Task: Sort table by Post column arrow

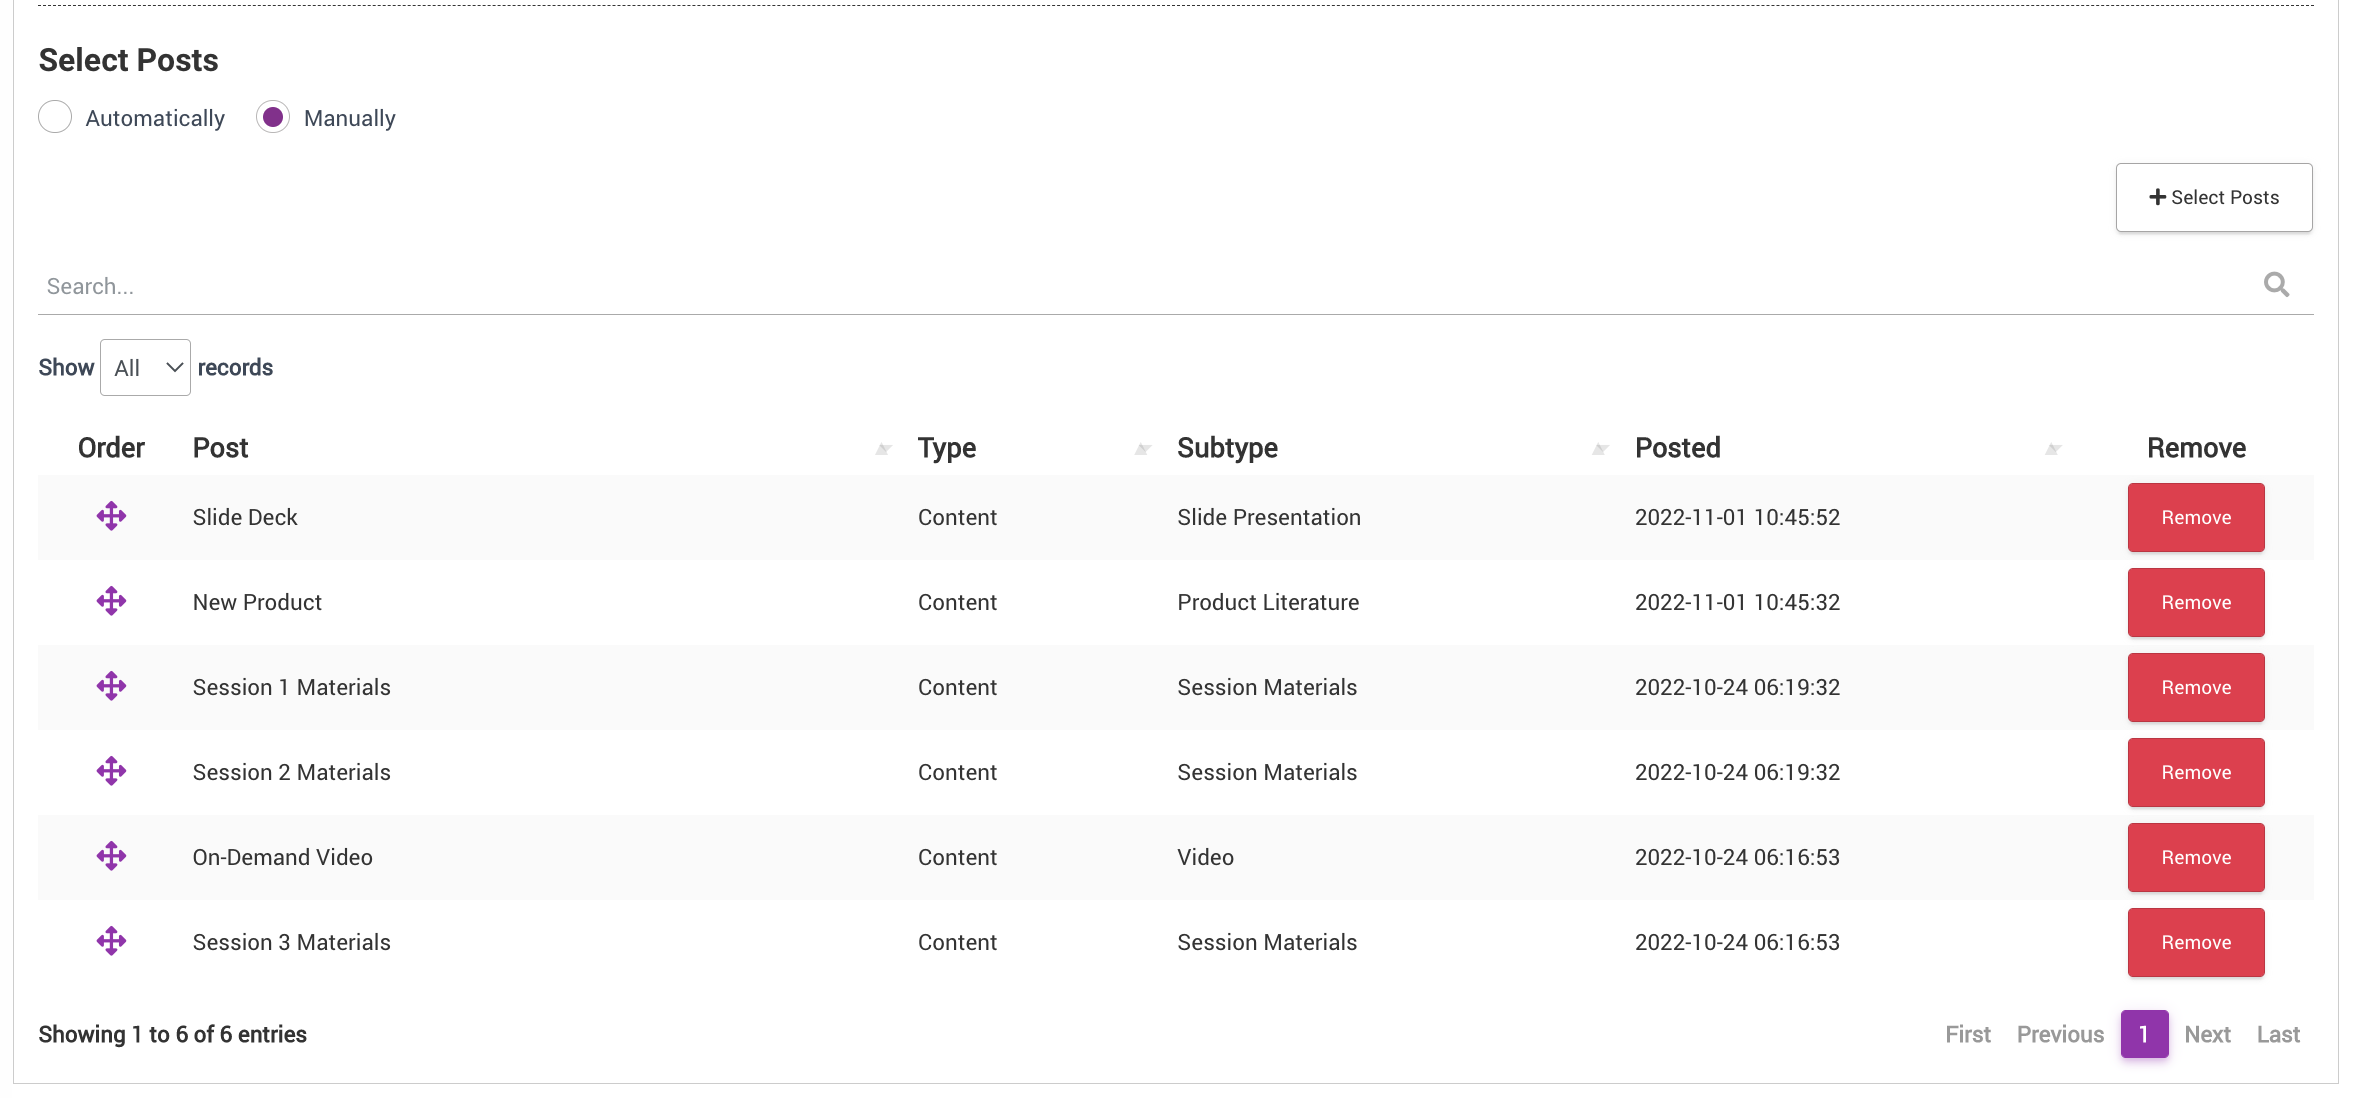Action: tap(883, 449)
